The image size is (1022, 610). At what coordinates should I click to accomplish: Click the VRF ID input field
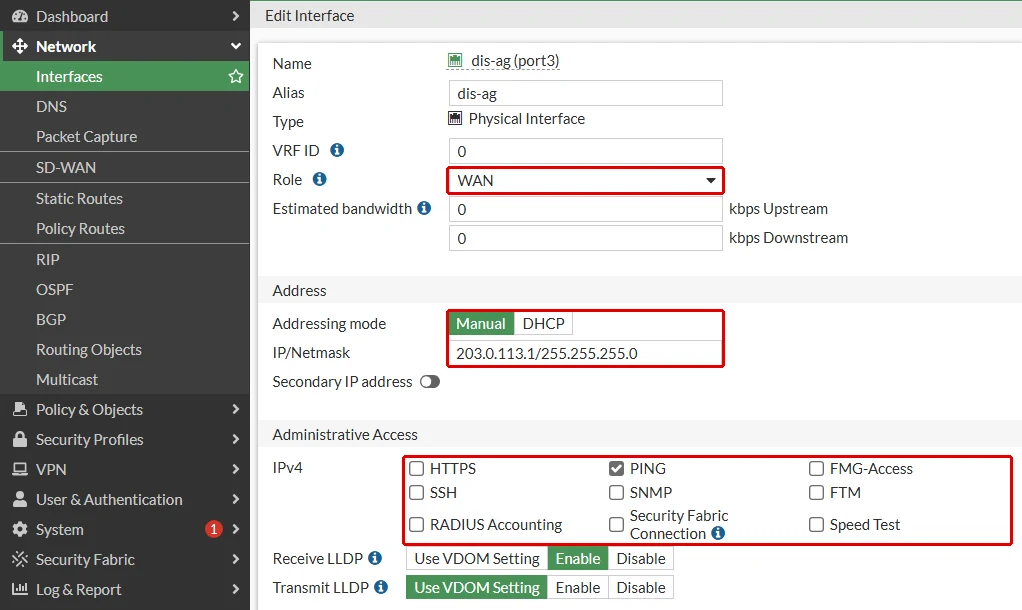pyautogui.click(x=585, y=151)
